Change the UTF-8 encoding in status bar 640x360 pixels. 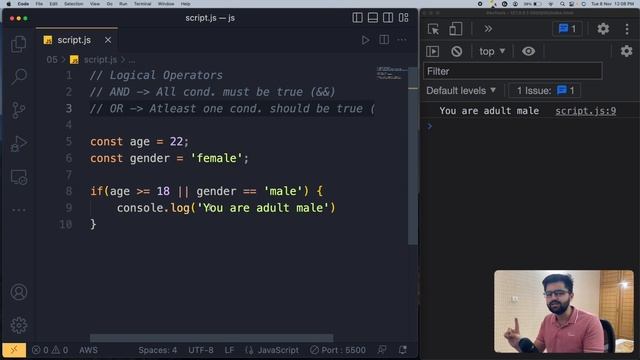click(x=201, y=350)
